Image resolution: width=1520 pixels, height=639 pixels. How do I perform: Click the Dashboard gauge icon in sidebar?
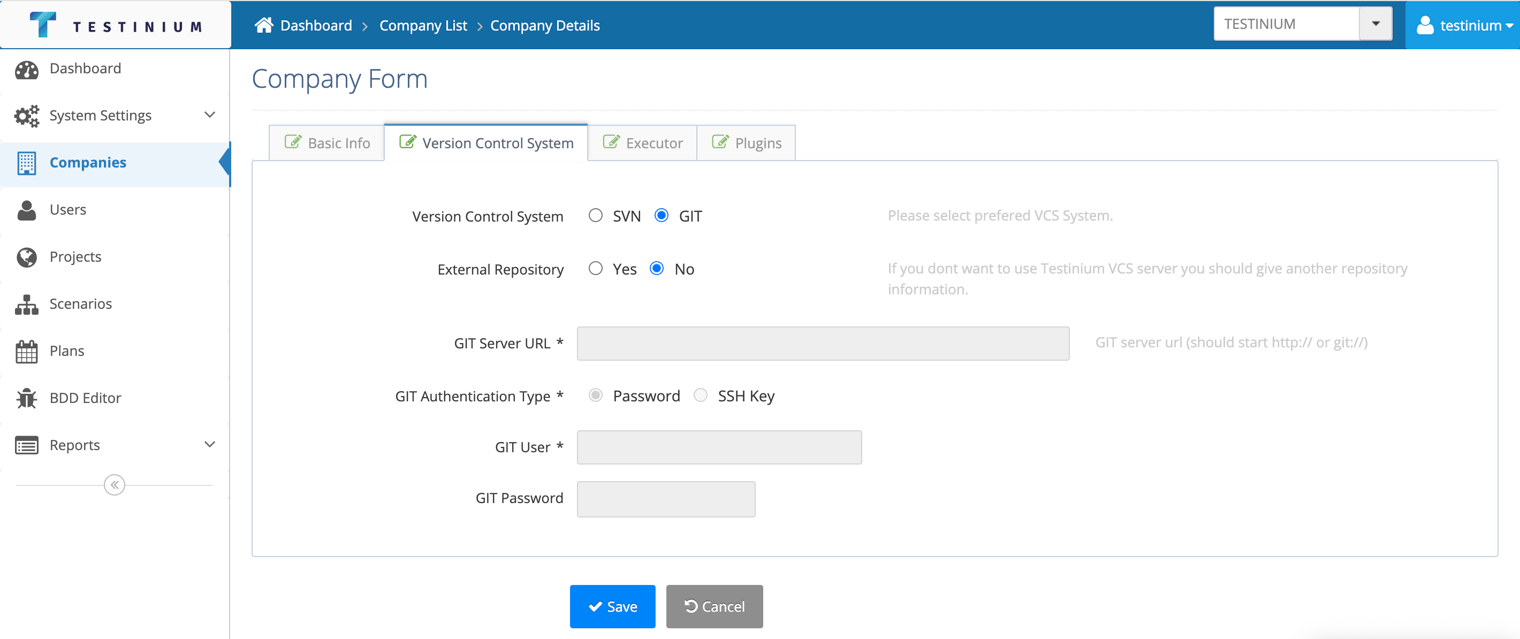point(27,69)
